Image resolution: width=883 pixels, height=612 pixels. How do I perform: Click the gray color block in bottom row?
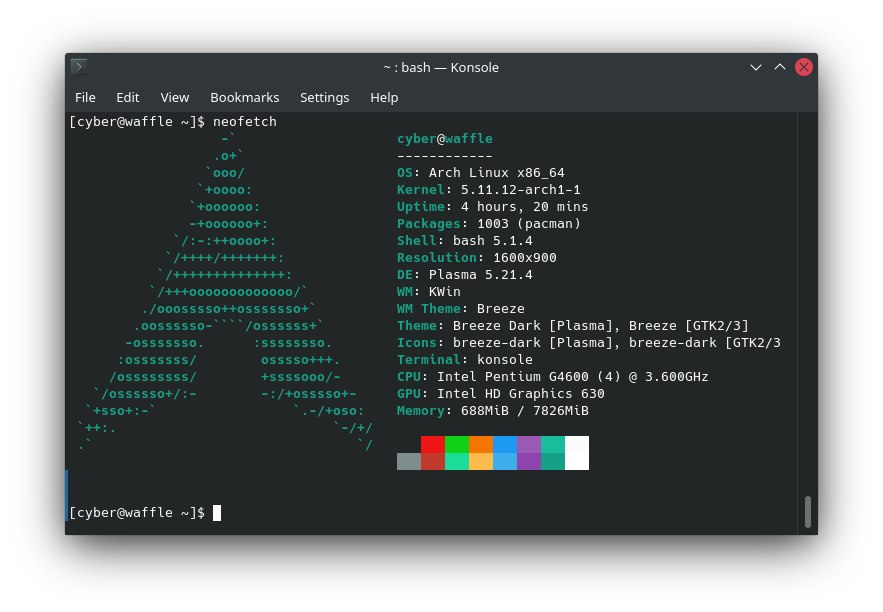coord(409,461)
